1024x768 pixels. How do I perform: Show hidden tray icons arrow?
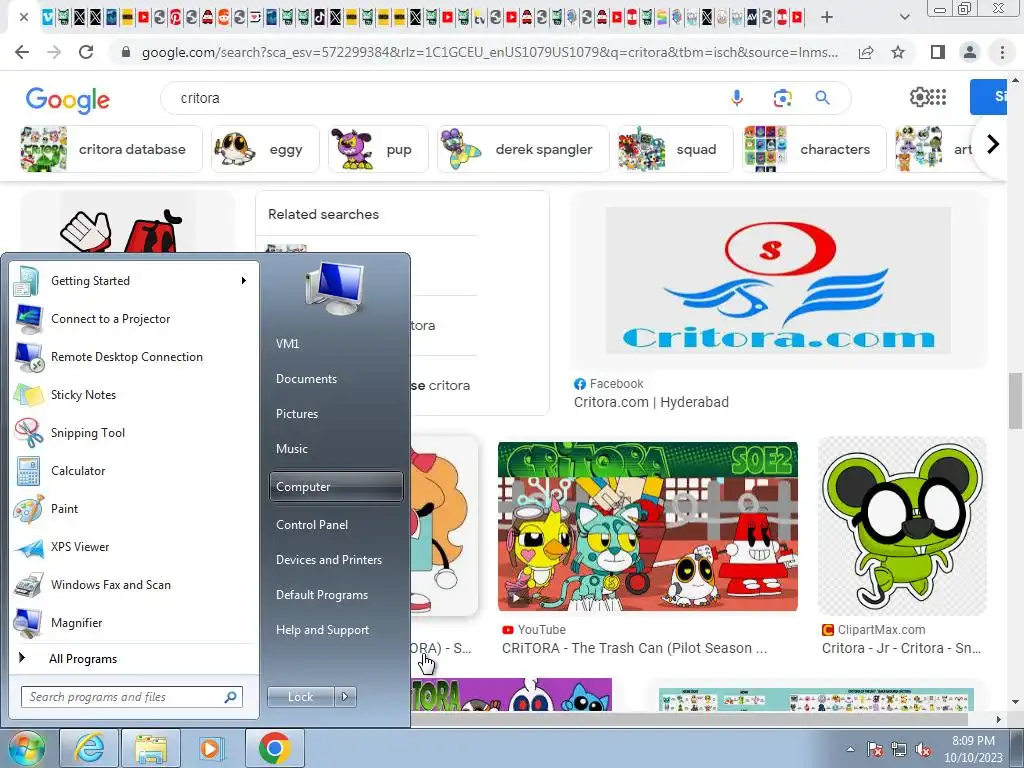[850, 750]
